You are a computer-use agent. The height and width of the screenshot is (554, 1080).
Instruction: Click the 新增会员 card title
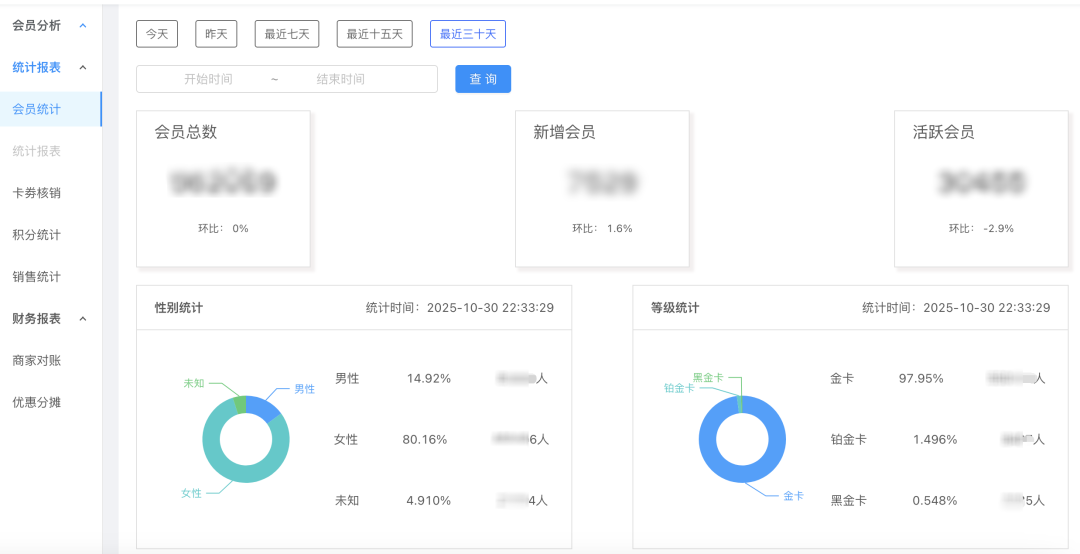(x=564, y=132)
